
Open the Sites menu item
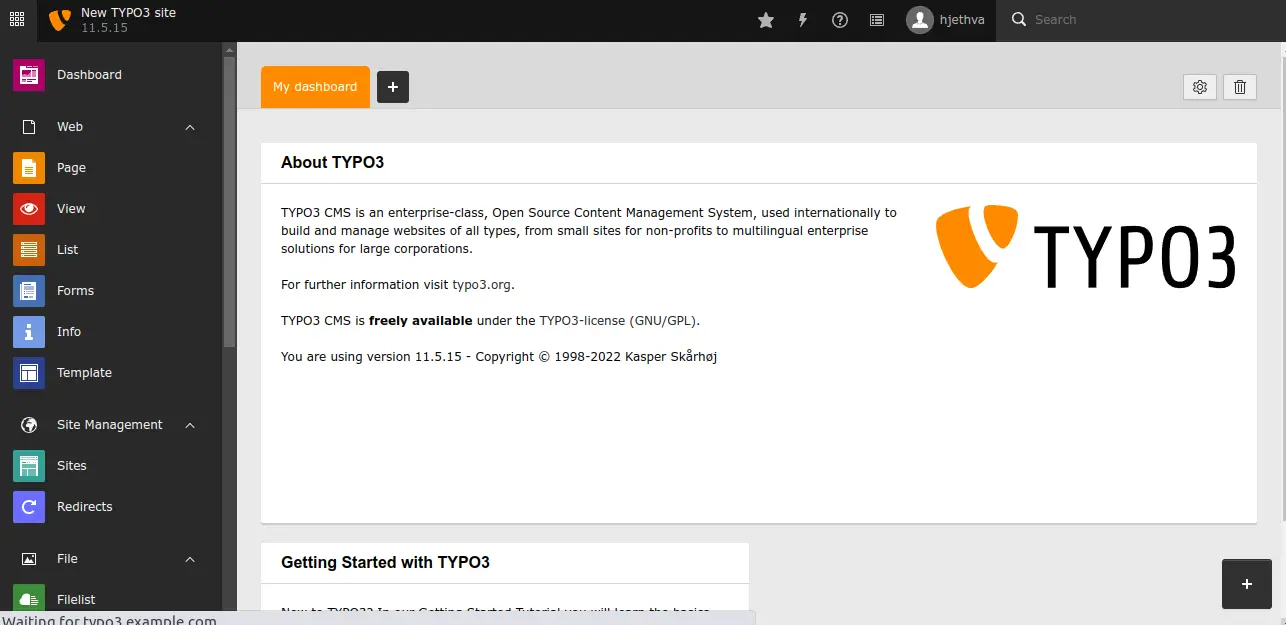tap(111, 466)
